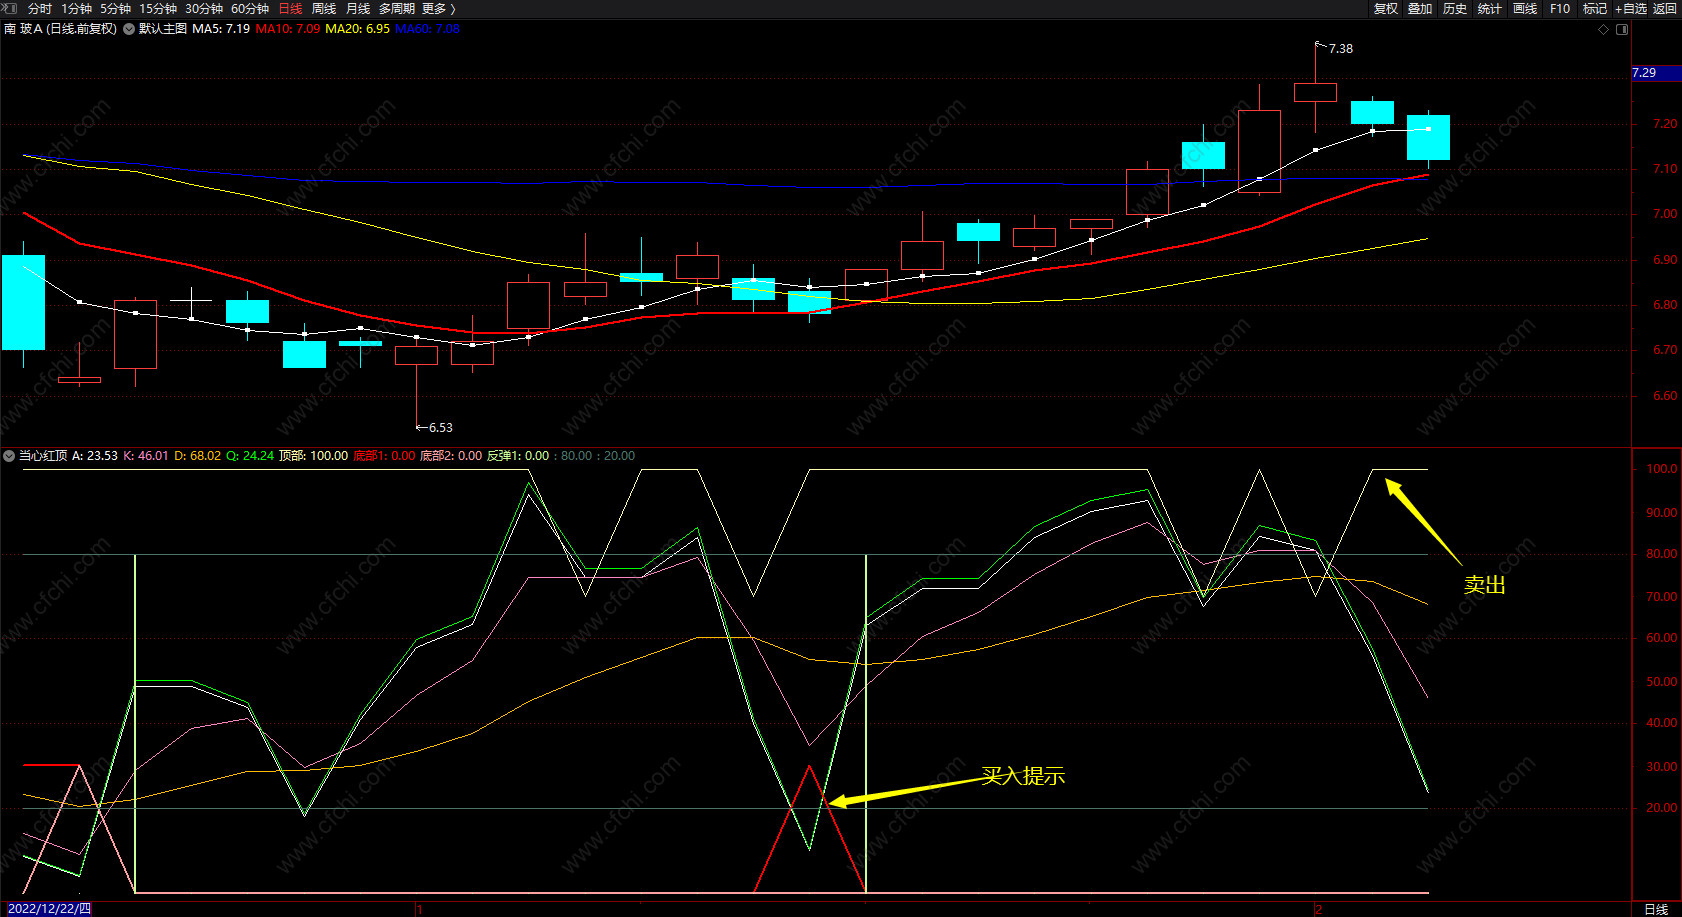Select the 日线 daily chart tab
Image resolution: width=1682 pixels, height=917 pixels.
[x=290, y=8]
